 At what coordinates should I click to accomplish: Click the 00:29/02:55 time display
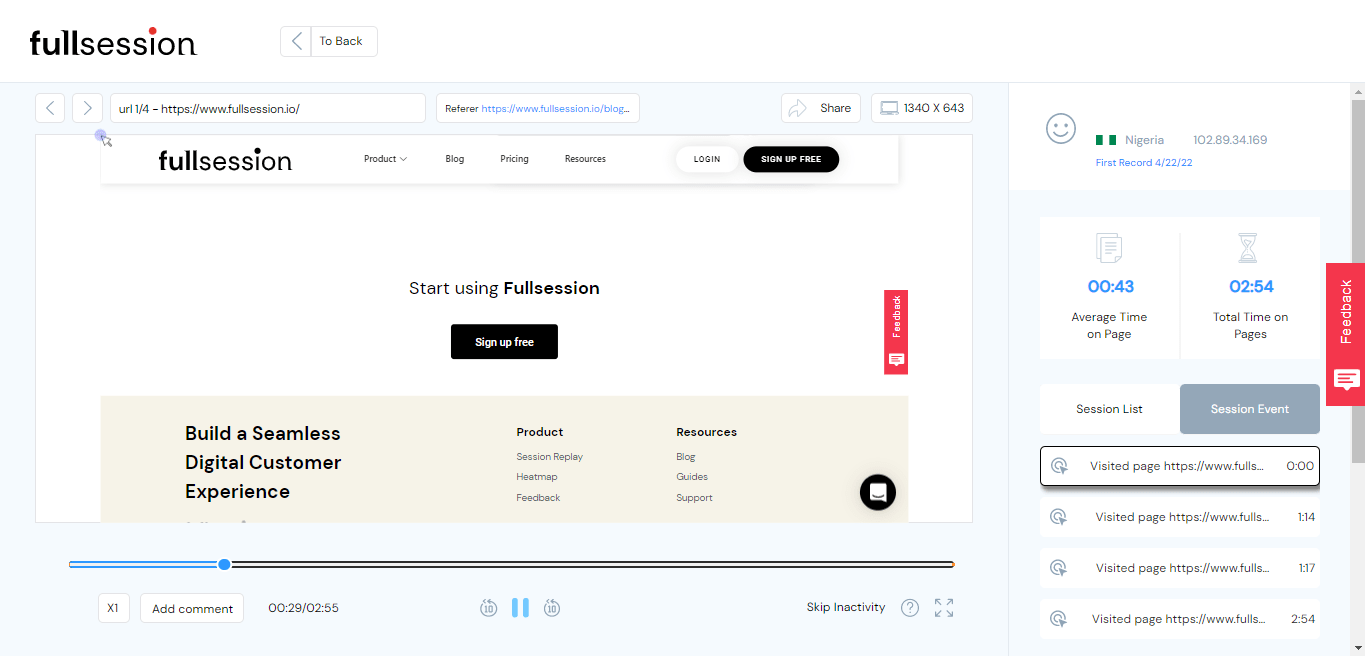pos(303,608)
